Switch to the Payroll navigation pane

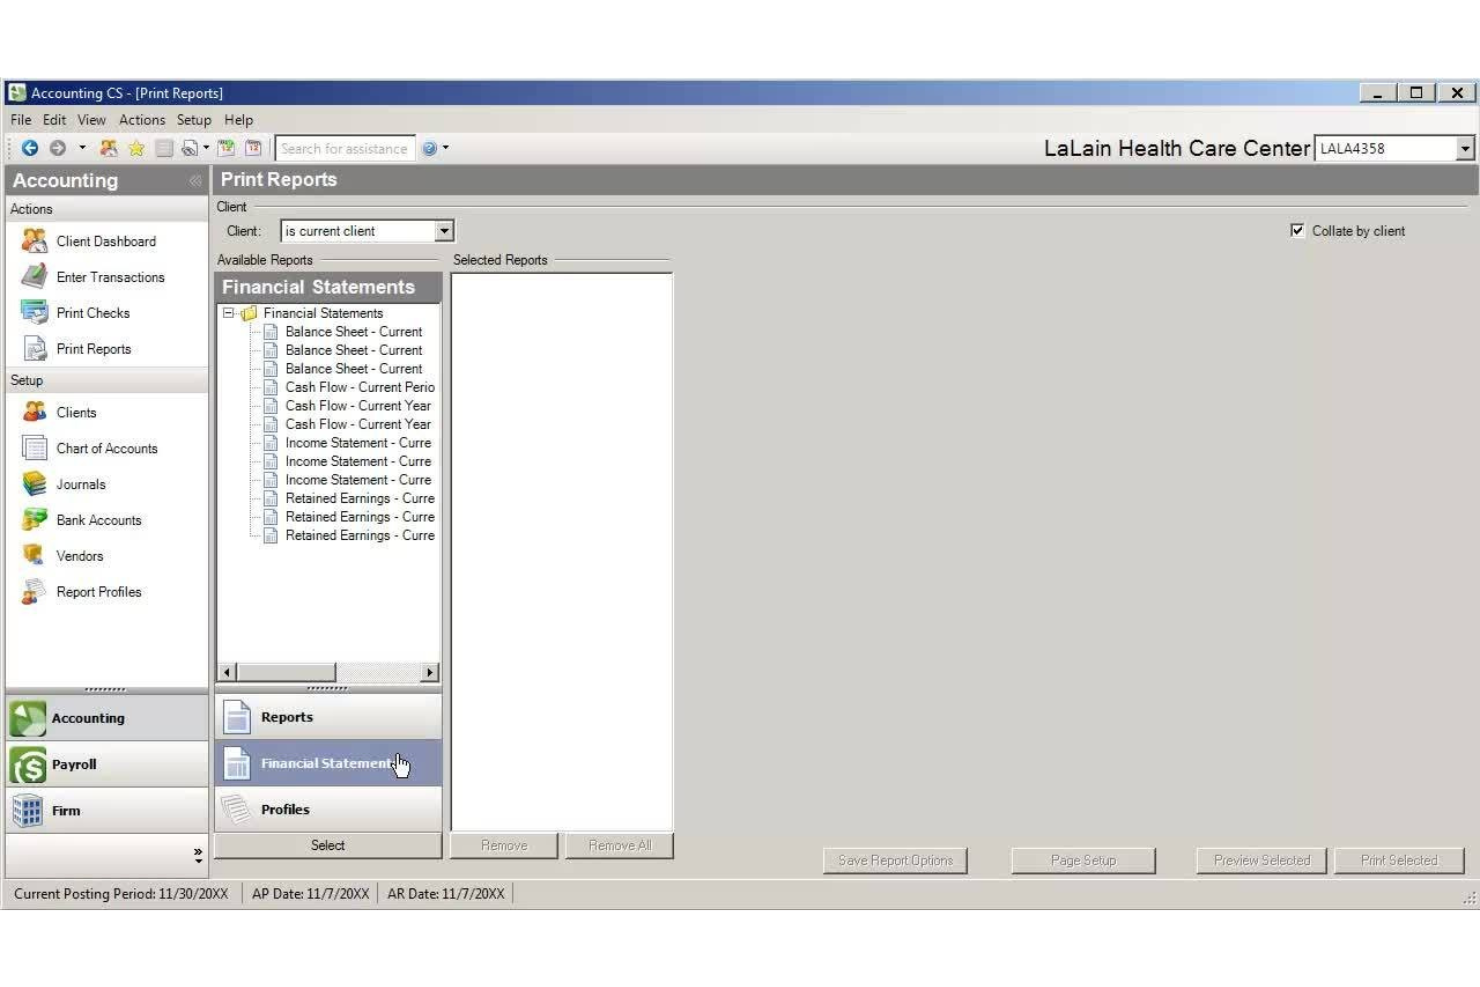click(x=75, y=764)
